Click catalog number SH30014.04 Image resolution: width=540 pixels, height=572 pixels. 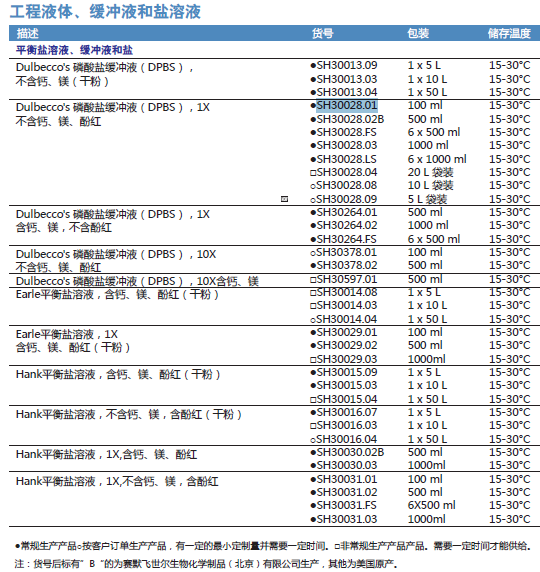pyautogui.click(x=347, y=319)
